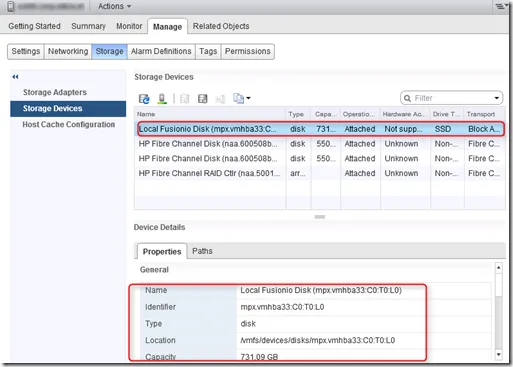
Task: Open the Alarm Definitions sub-tab
Action: 161,51
